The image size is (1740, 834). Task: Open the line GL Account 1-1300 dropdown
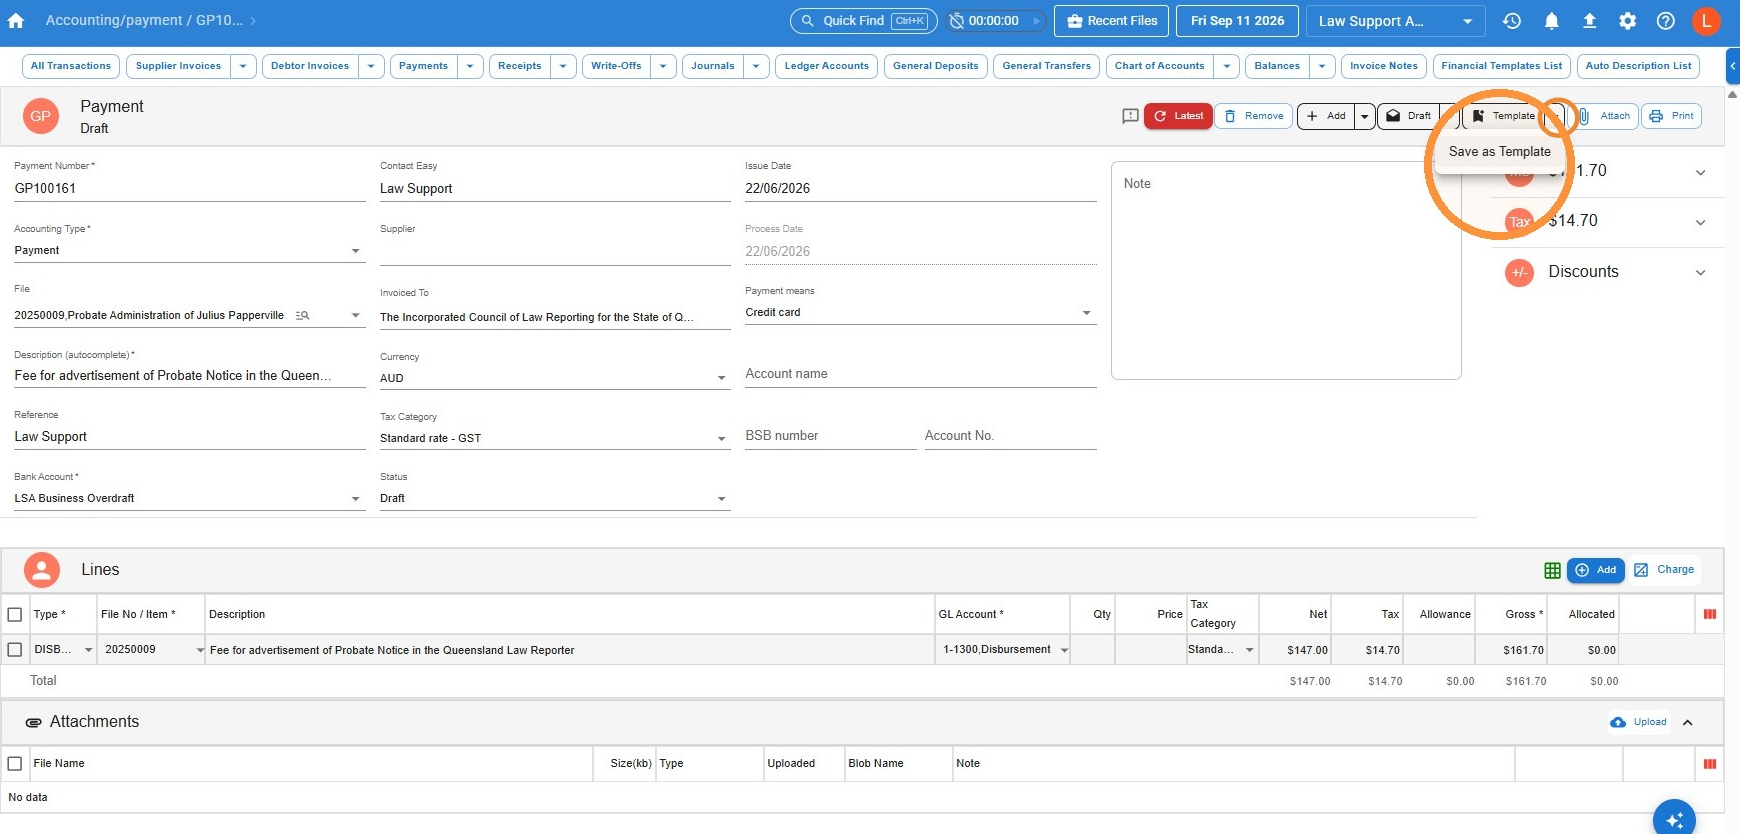[x=1064, y=651]
